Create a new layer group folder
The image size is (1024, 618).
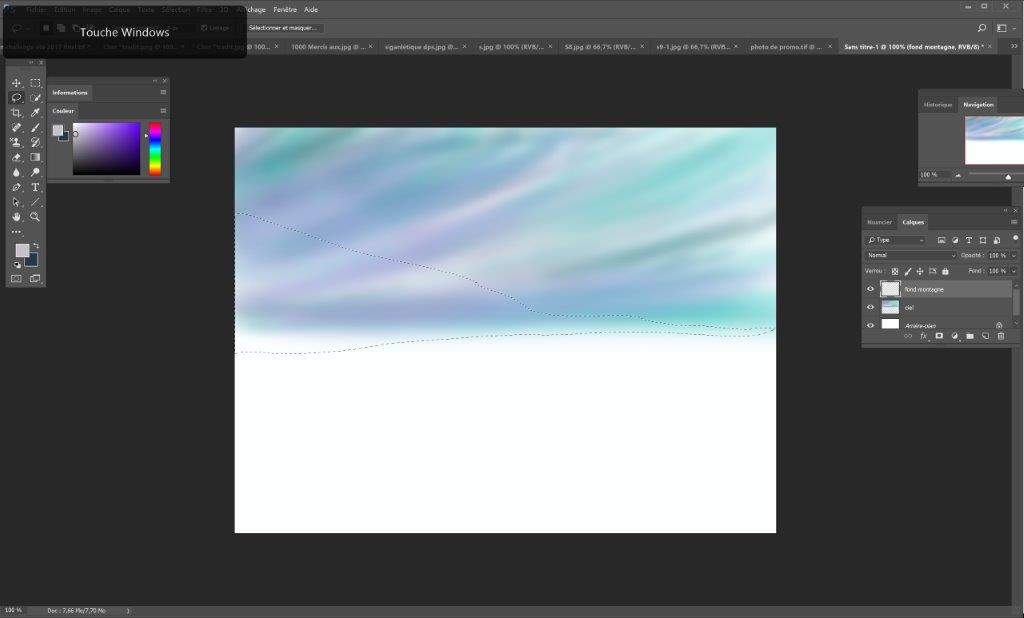click(x=970, y=336)
